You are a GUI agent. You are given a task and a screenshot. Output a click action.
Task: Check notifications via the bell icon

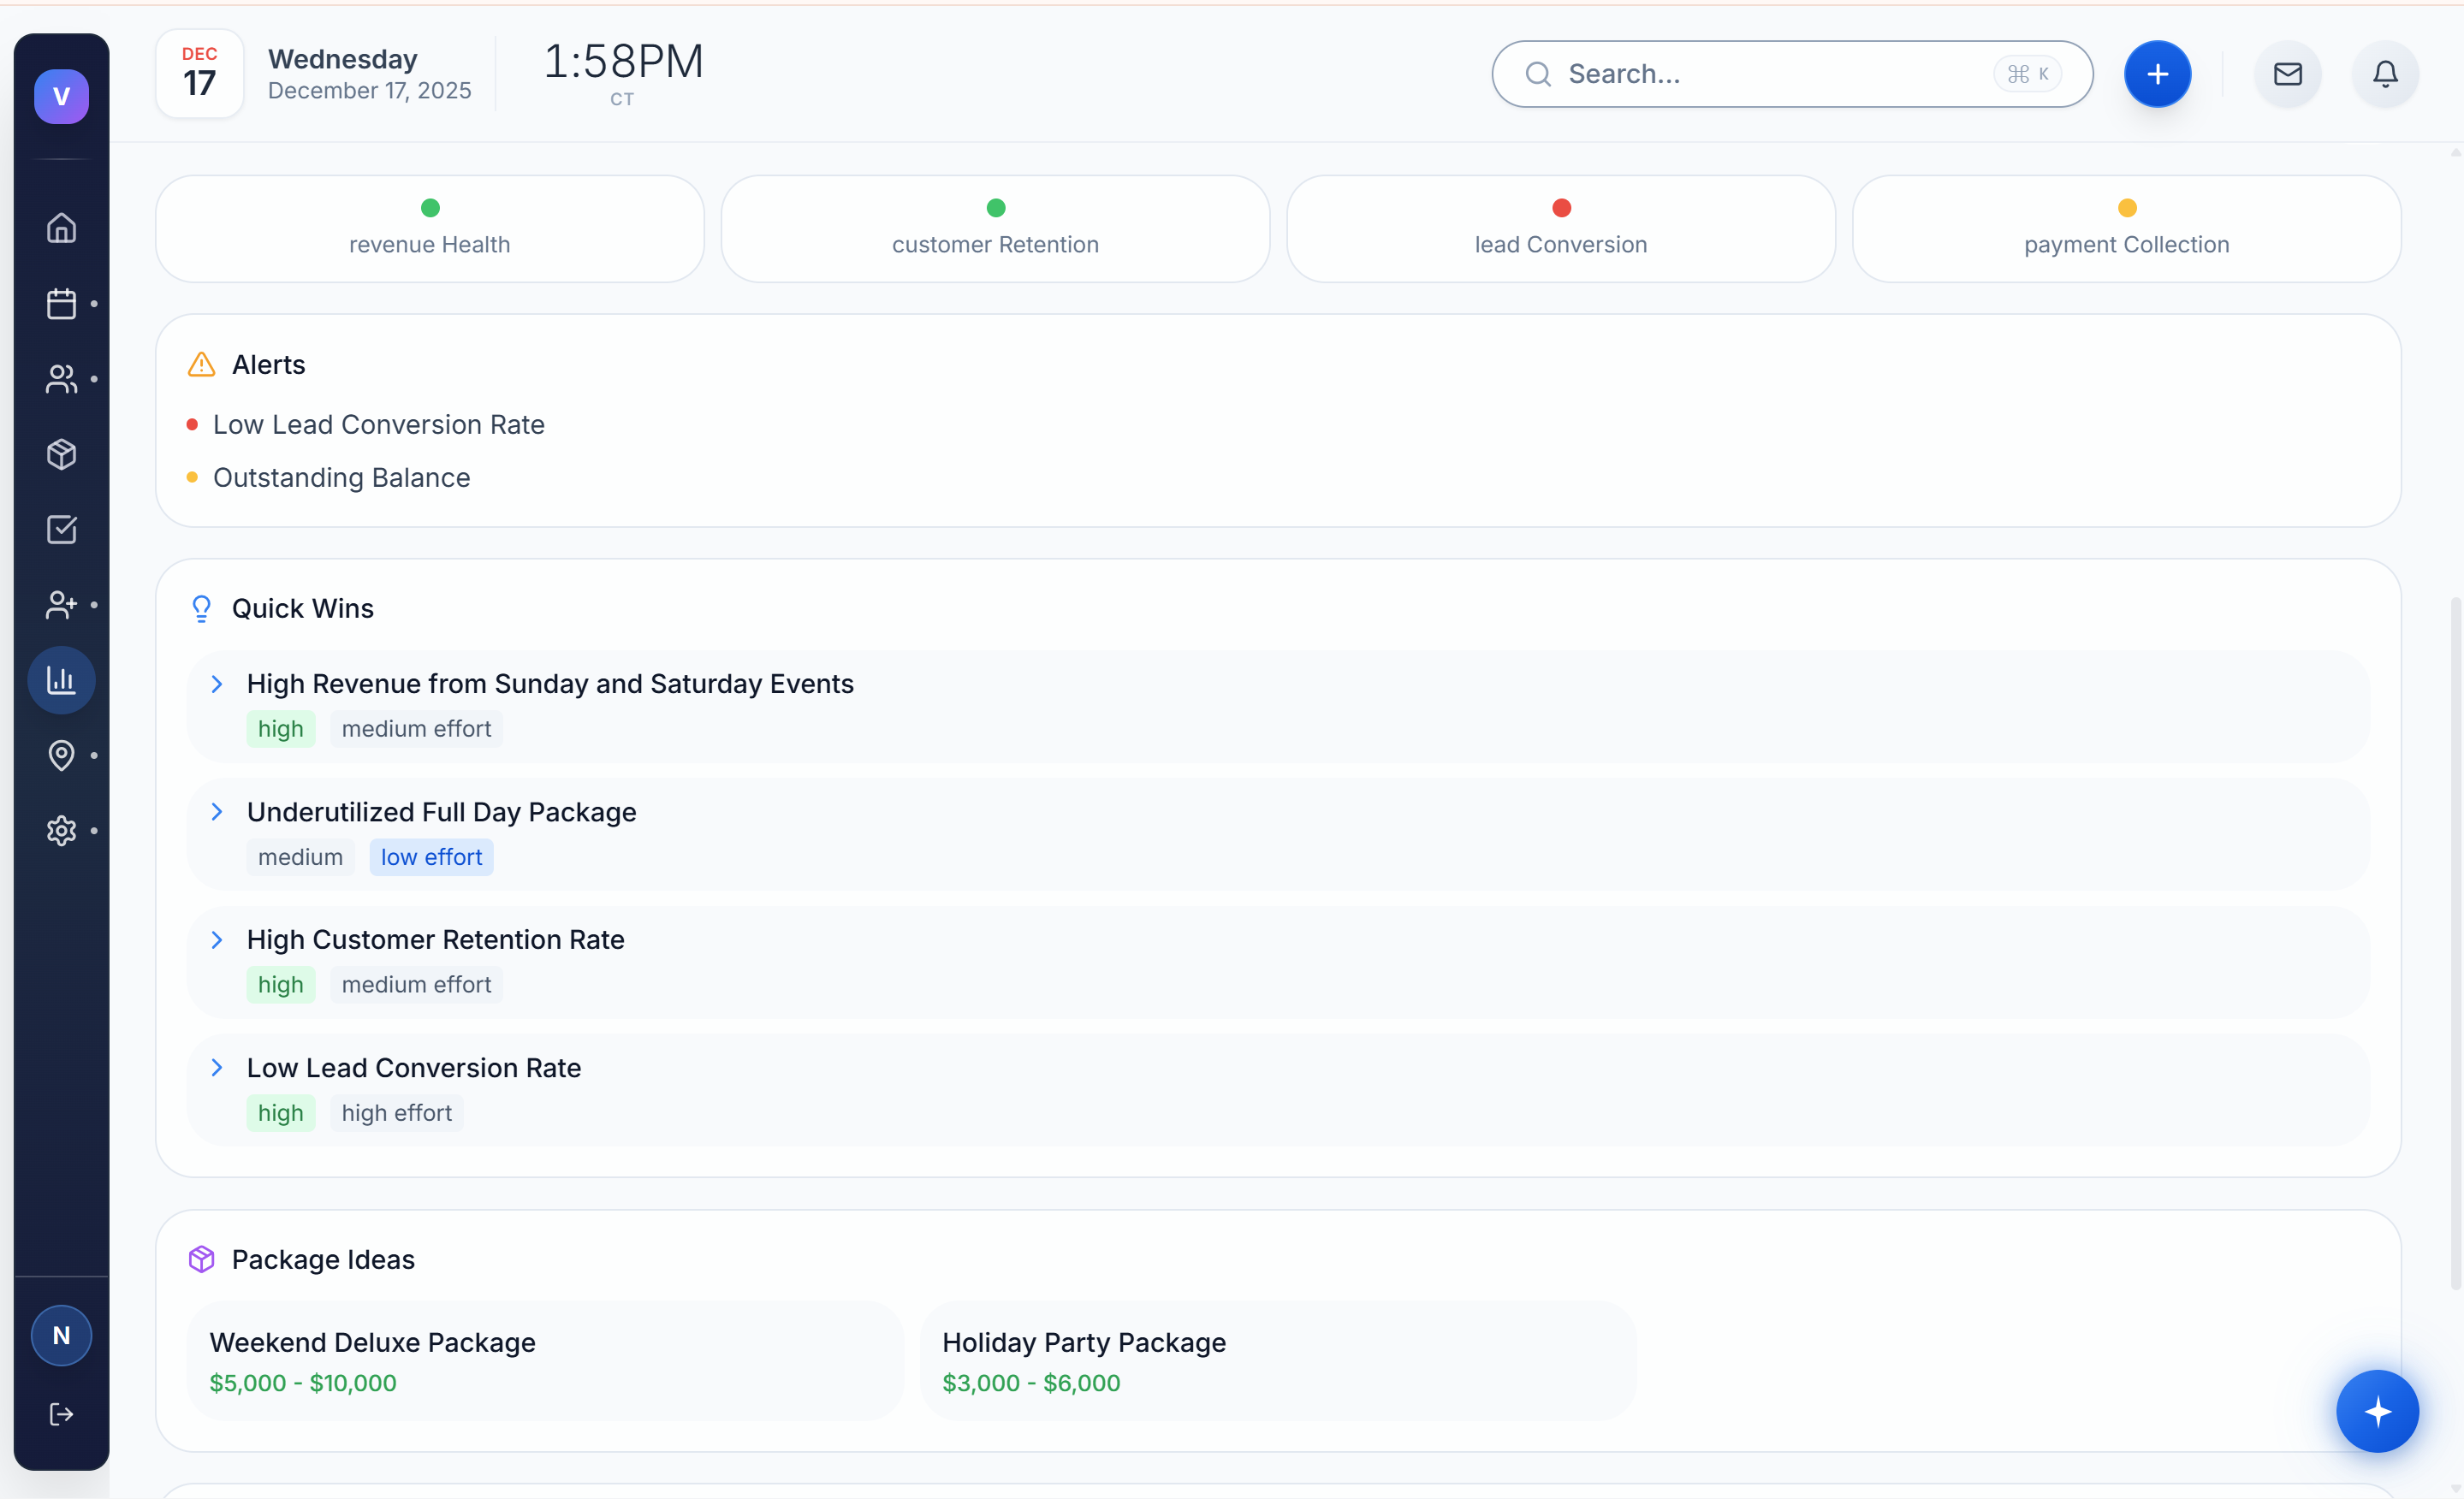tap(2385, 73)
